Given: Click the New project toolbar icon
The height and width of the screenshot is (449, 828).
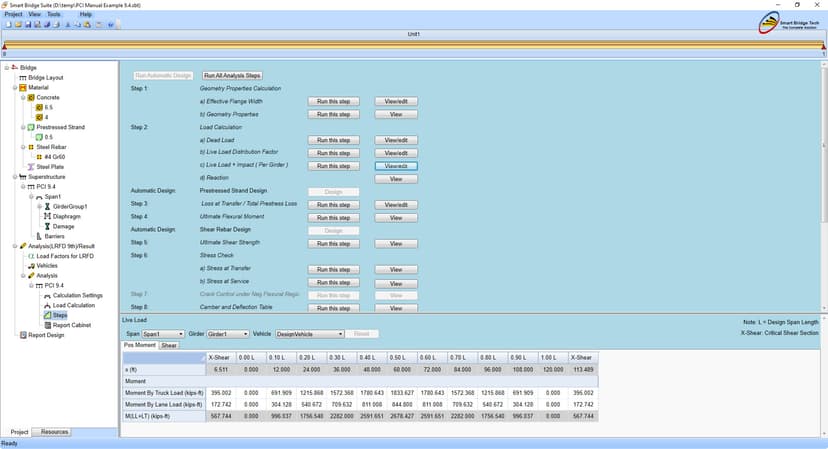Looking at the screenshot, I should click(x=8, y=24).
